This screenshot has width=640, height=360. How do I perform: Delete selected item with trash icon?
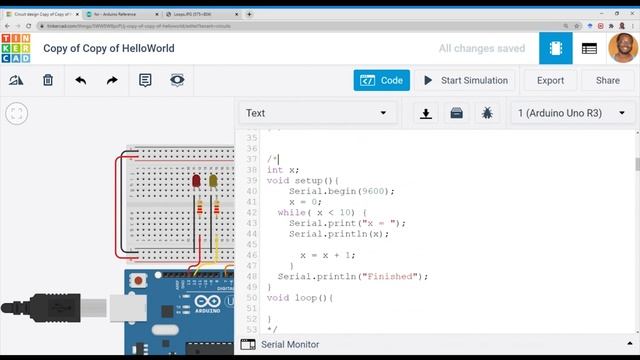coord(48,80)
